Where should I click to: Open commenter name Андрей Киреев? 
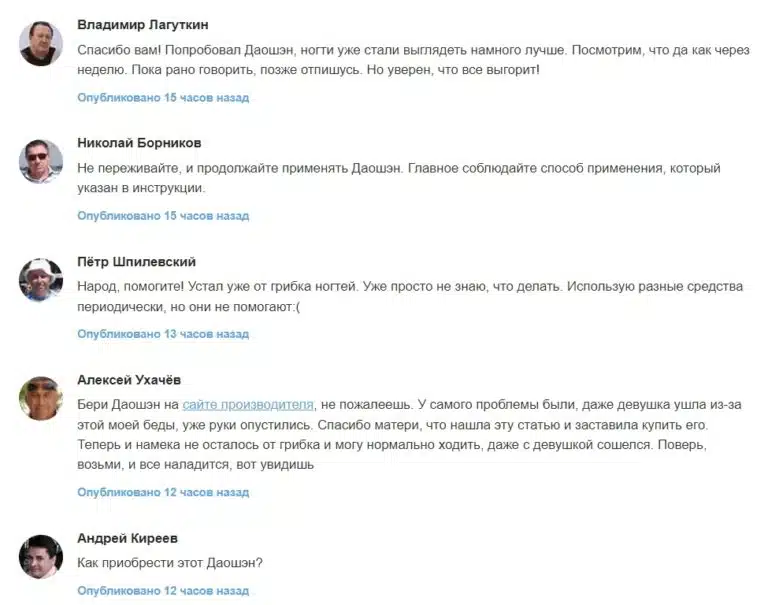click(127, 538)
